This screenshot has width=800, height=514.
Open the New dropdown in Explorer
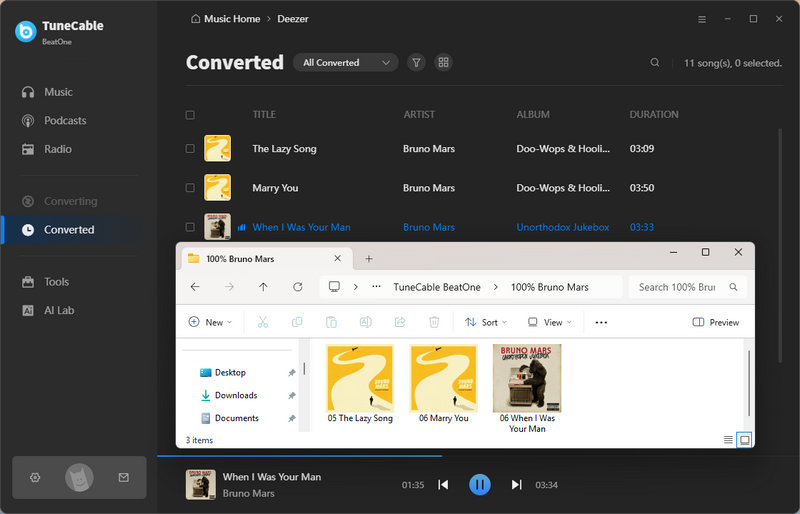[x=210, y=322]
